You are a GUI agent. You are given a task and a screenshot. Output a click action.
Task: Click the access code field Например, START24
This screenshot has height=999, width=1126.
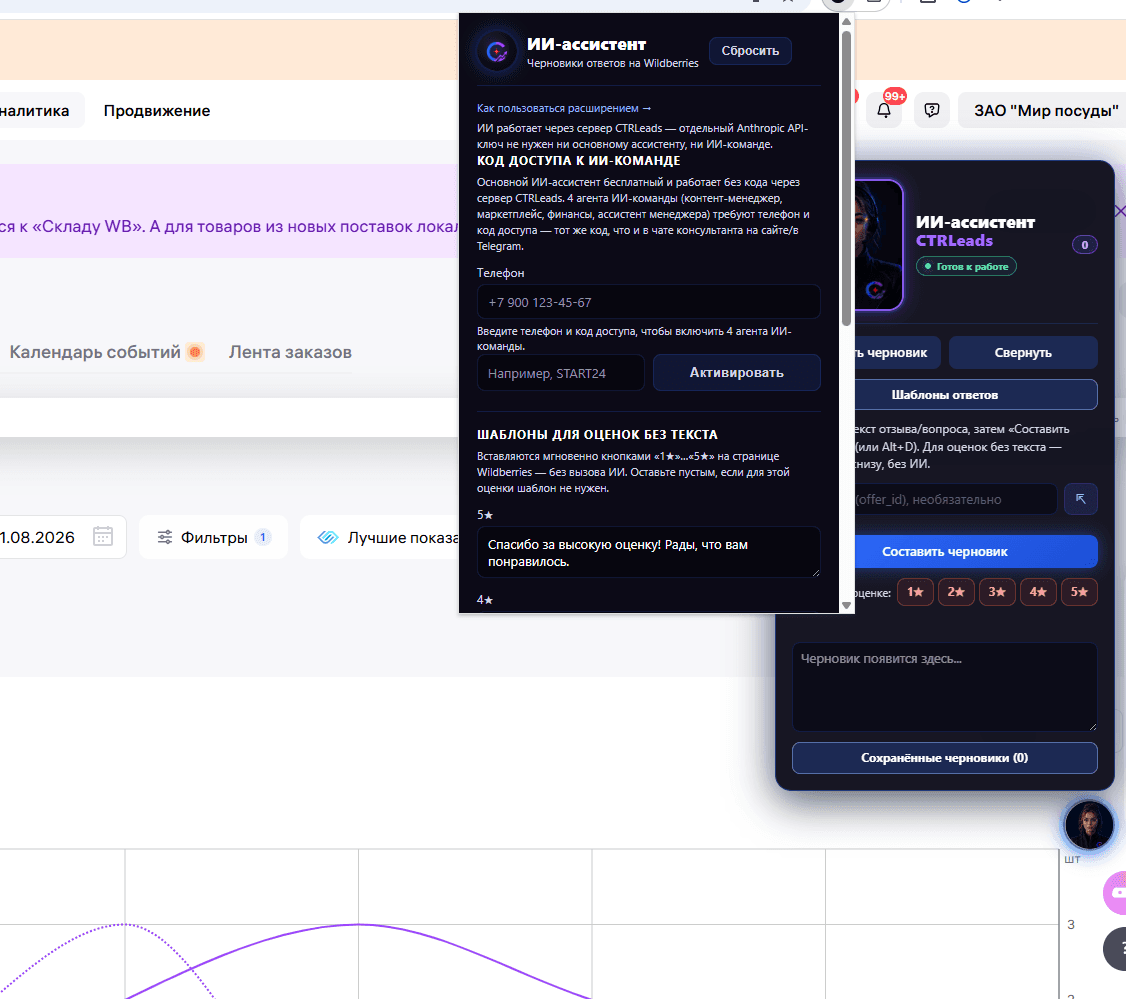click(x=561, y=373)
